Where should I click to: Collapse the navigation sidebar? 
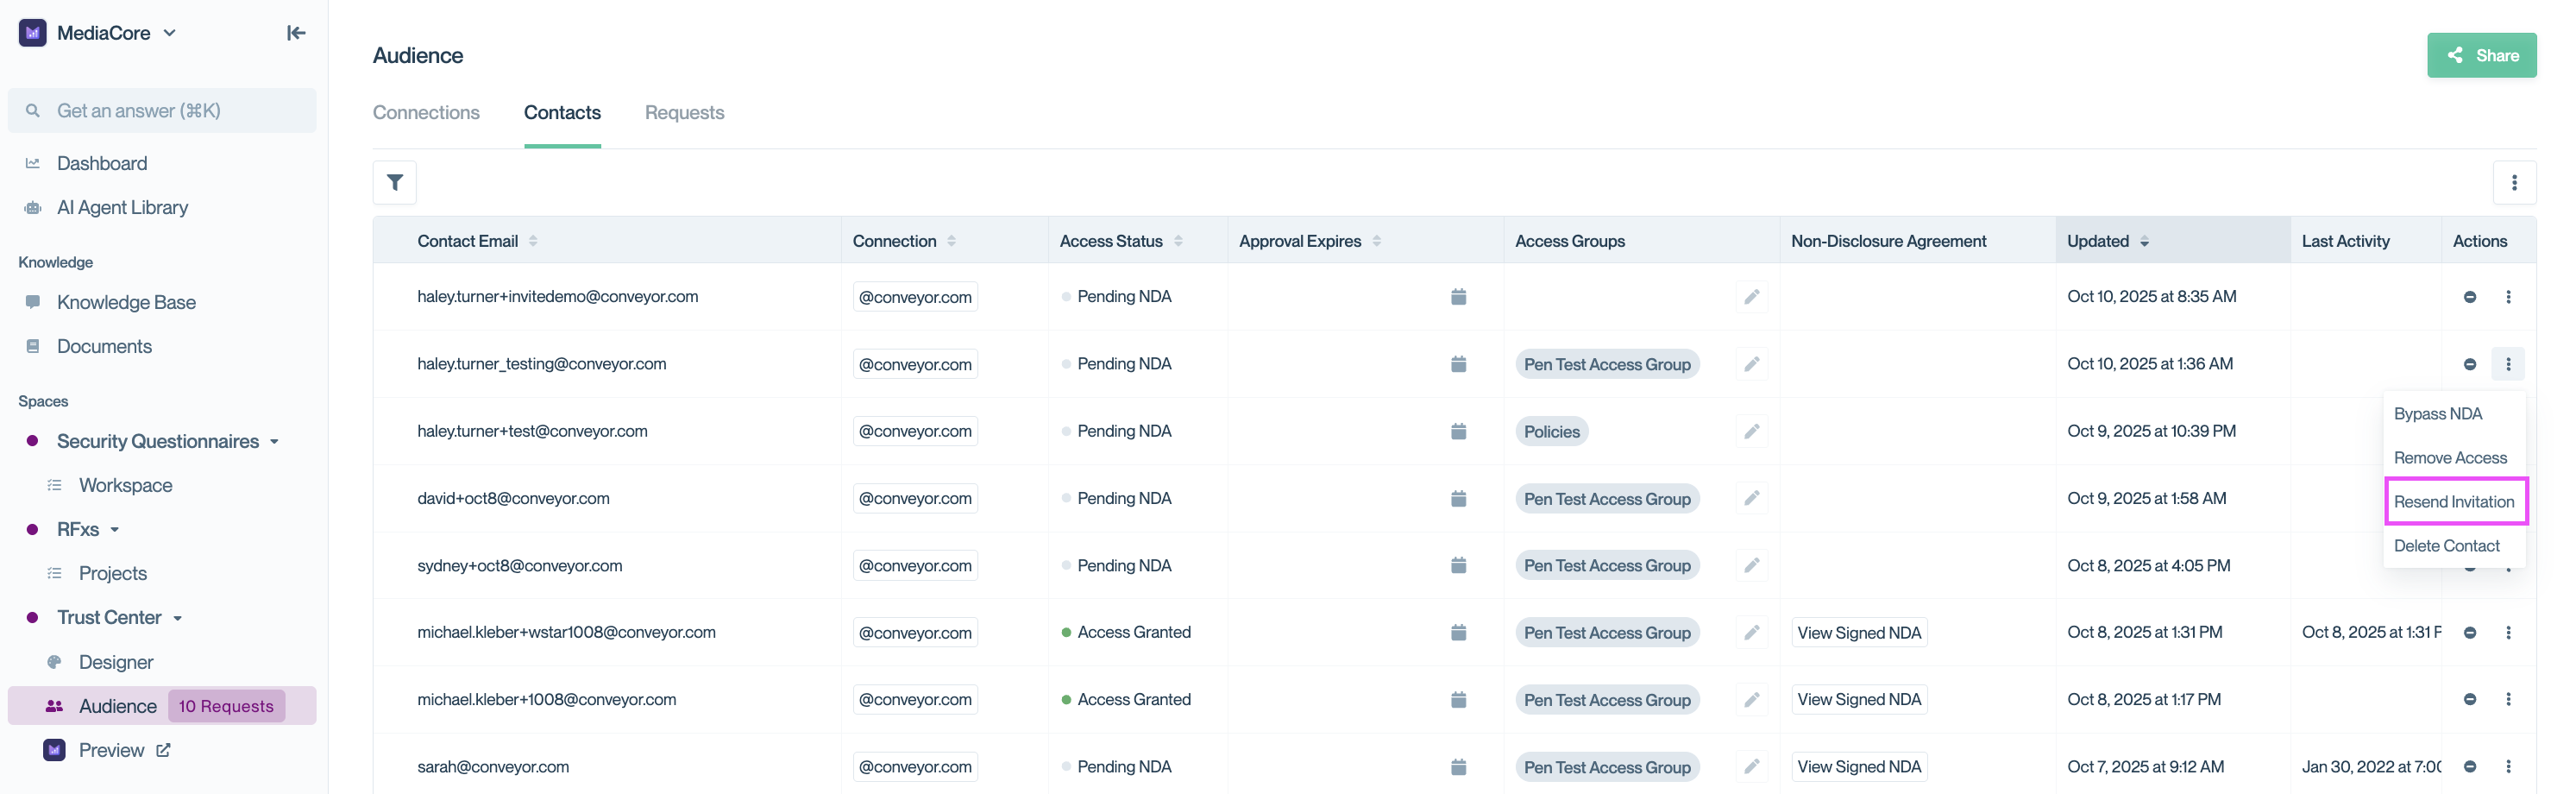click(x=296, y=33)
